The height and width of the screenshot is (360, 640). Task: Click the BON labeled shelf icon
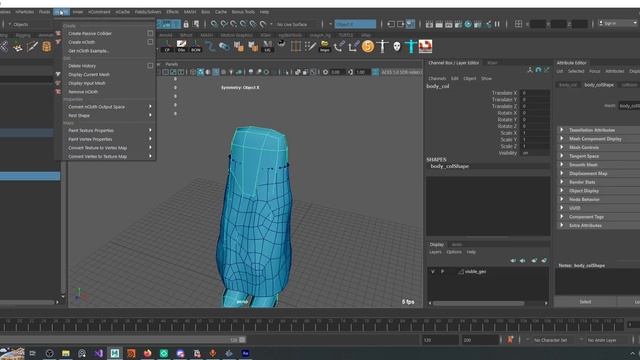coord(196,47)
